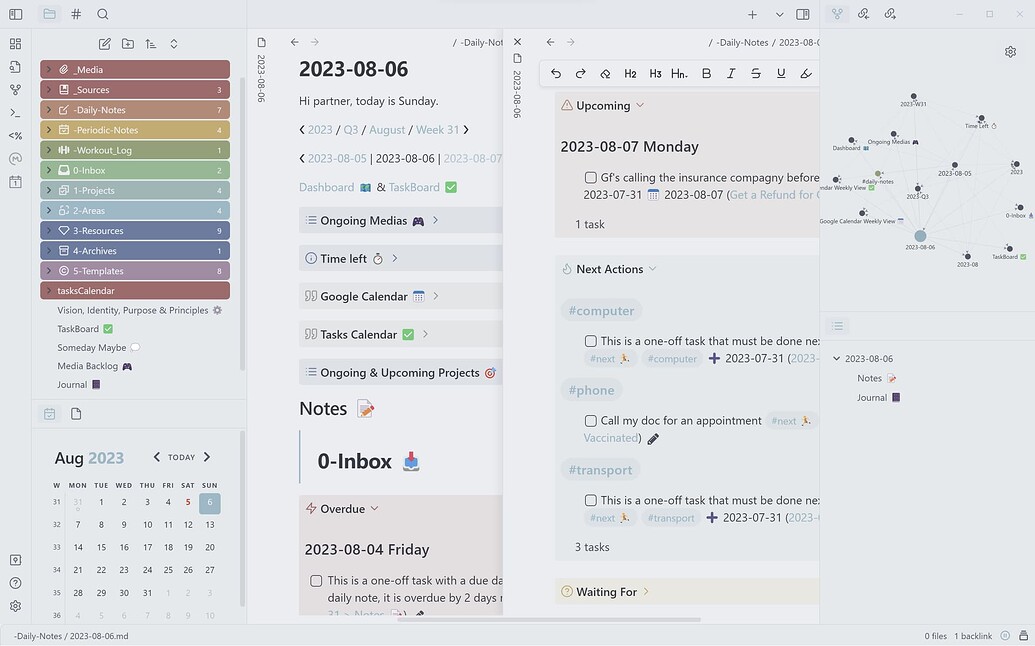The width and height of the screenshot is (1035, 646).
Task: Toggle bold formatting in the editor toolbar
Action: pyautogui.click(x=706, y=73)
